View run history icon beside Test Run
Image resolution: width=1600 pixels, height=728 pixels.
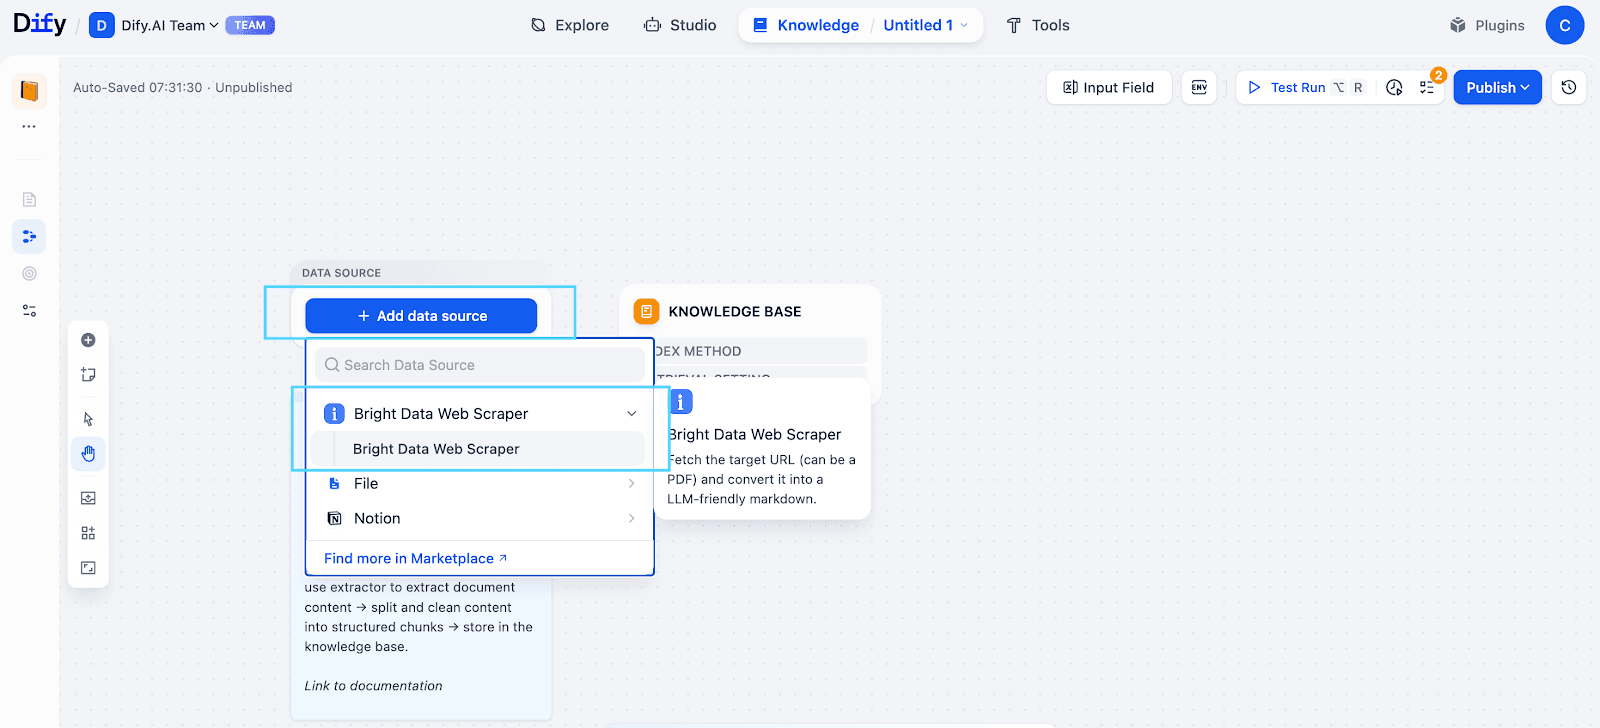click(1394, 88)
